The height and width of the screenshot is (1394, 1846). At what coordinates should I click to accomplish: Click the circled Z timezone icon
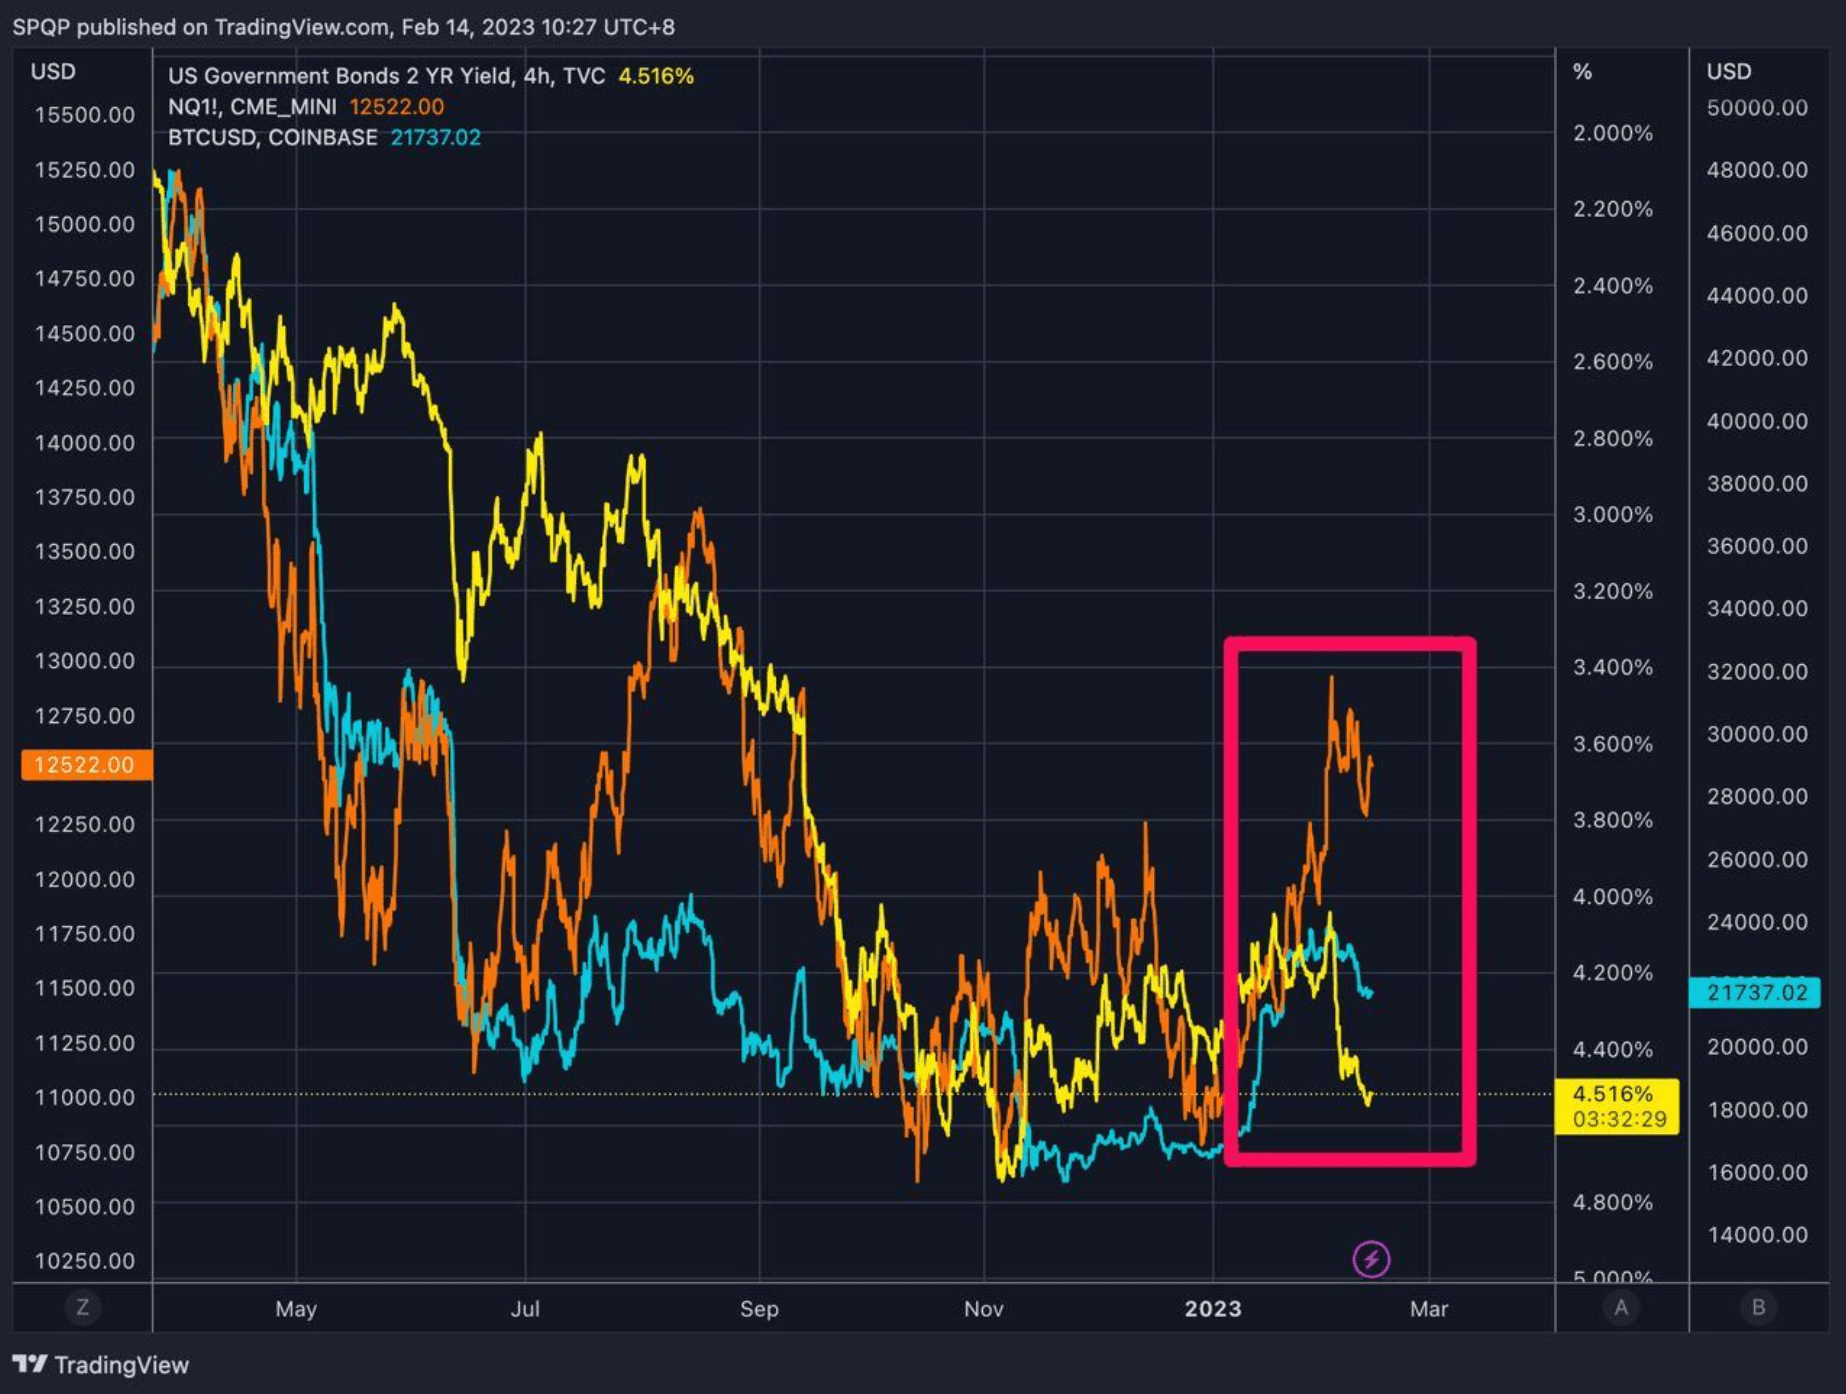[x=83, y=1307]
